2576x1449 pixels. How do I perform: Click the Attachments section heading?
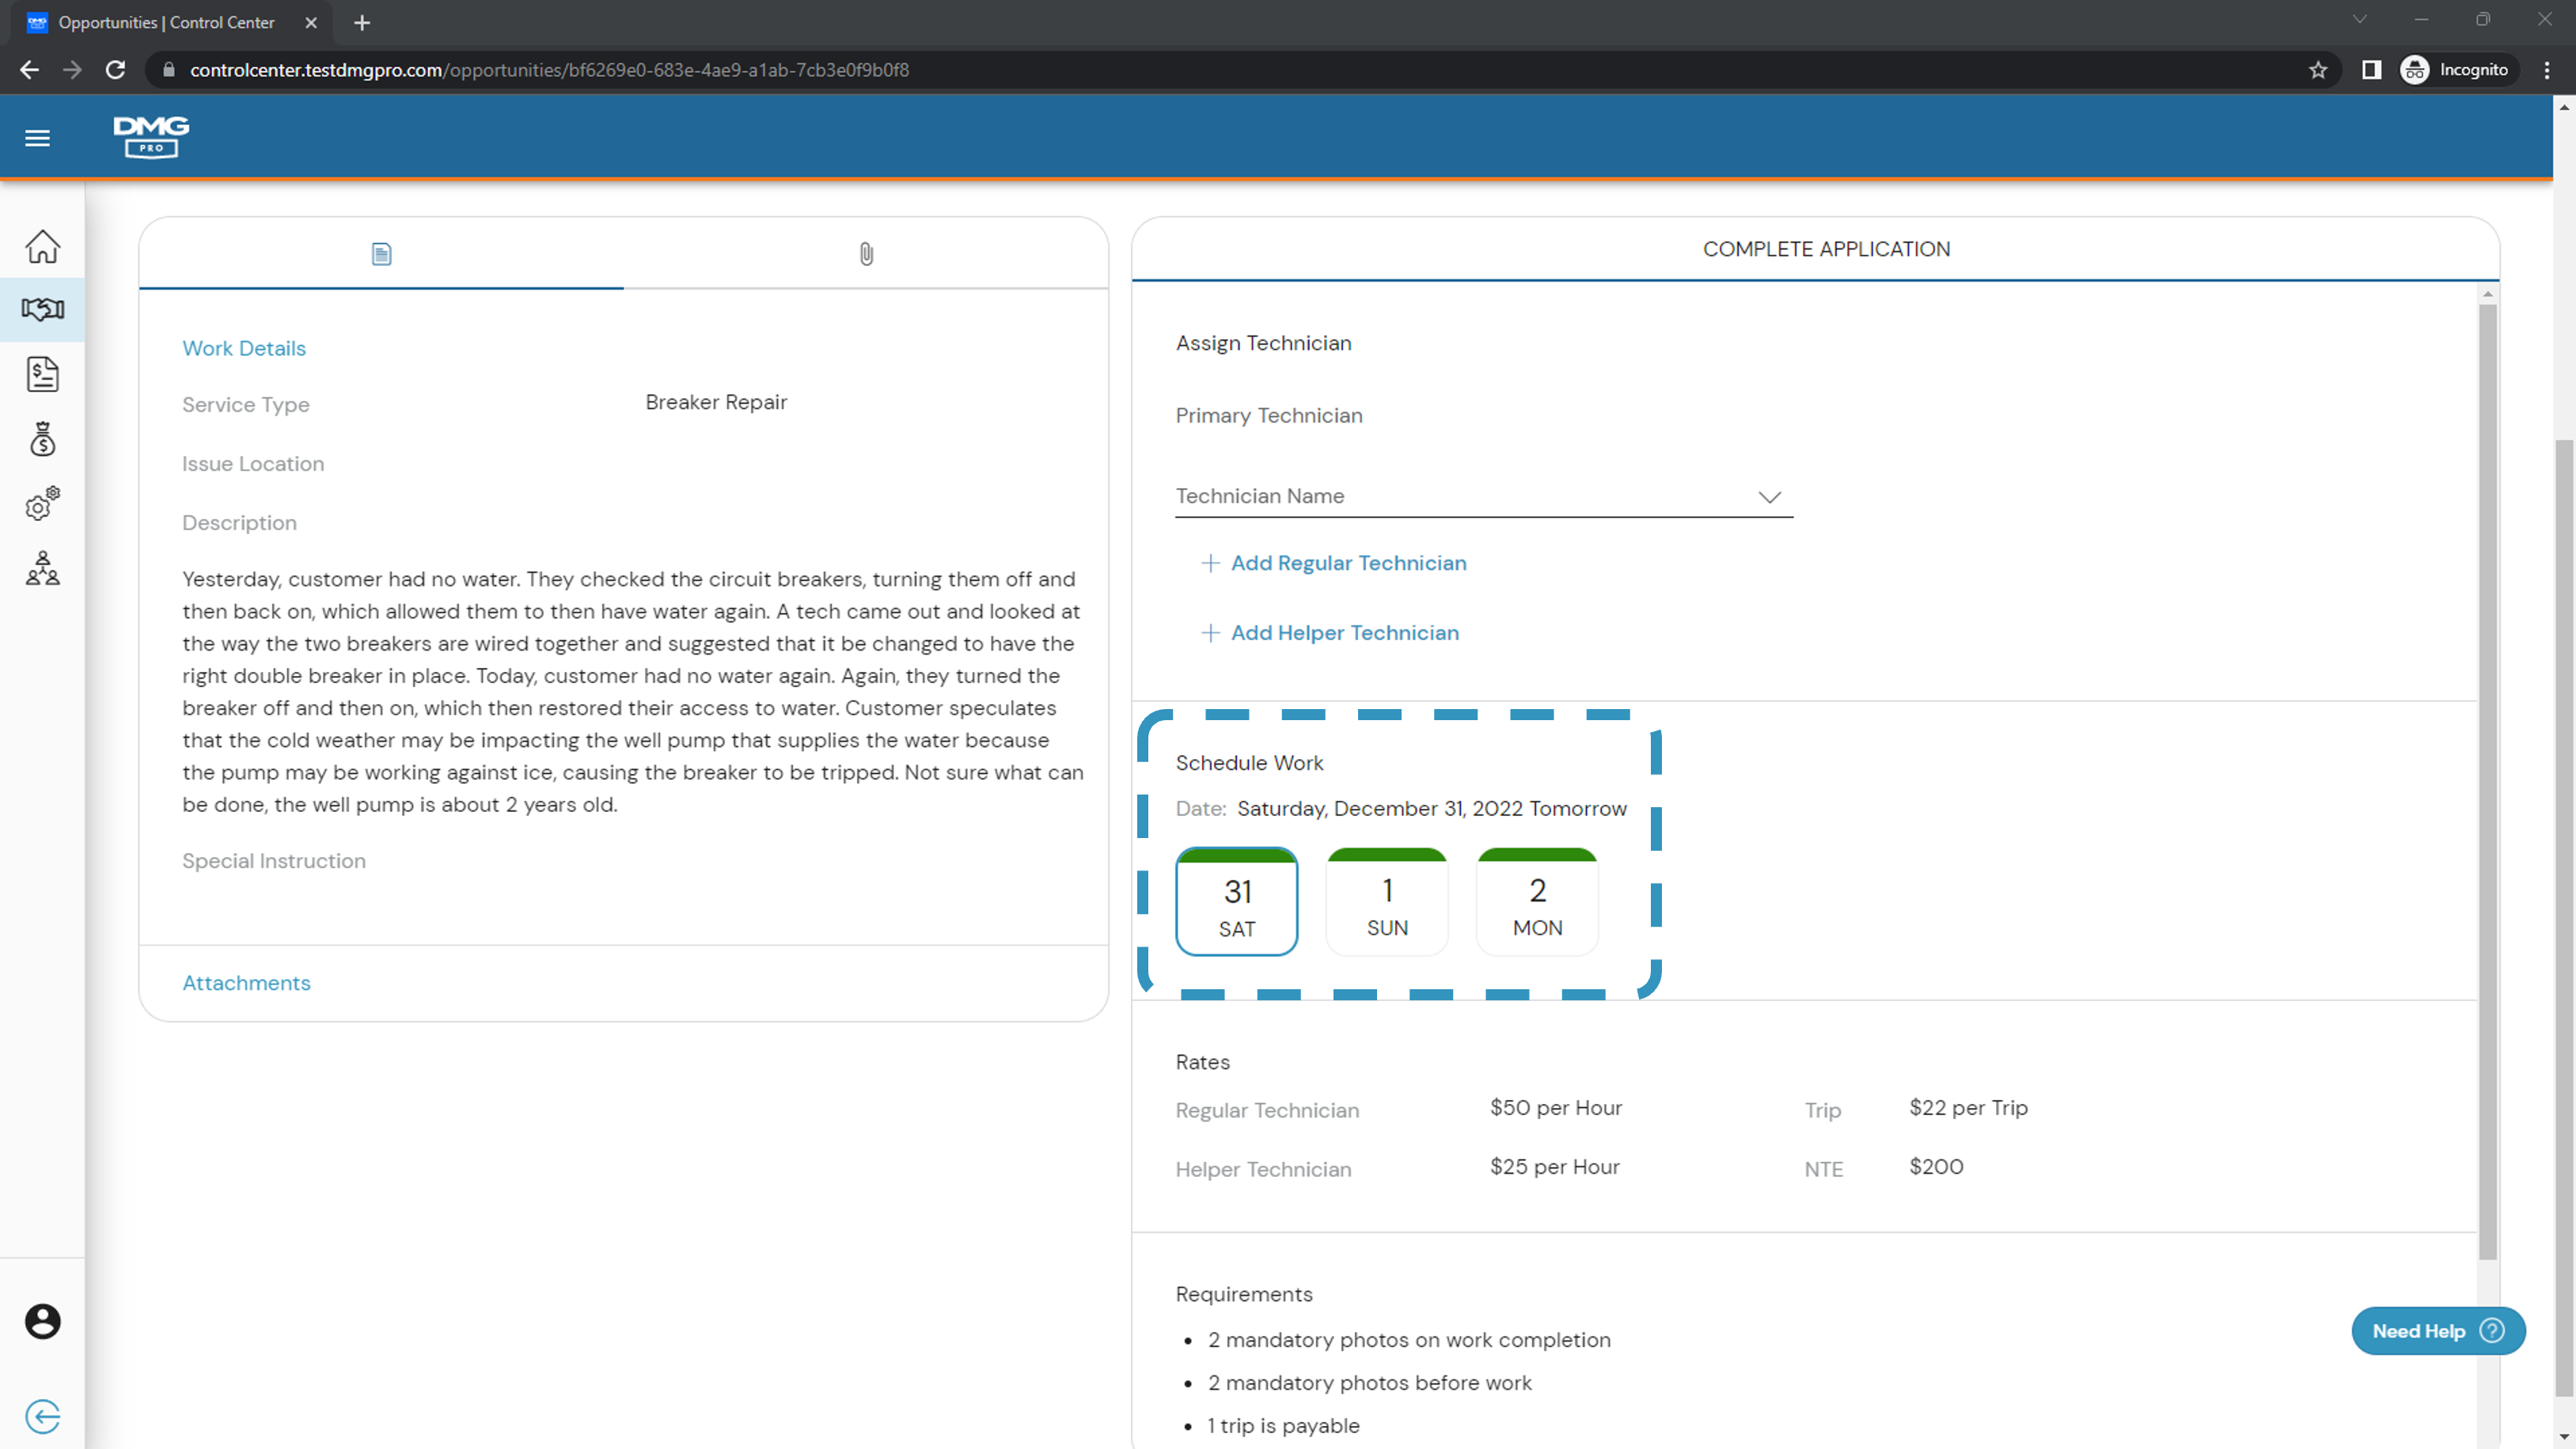tap(246, 983)
